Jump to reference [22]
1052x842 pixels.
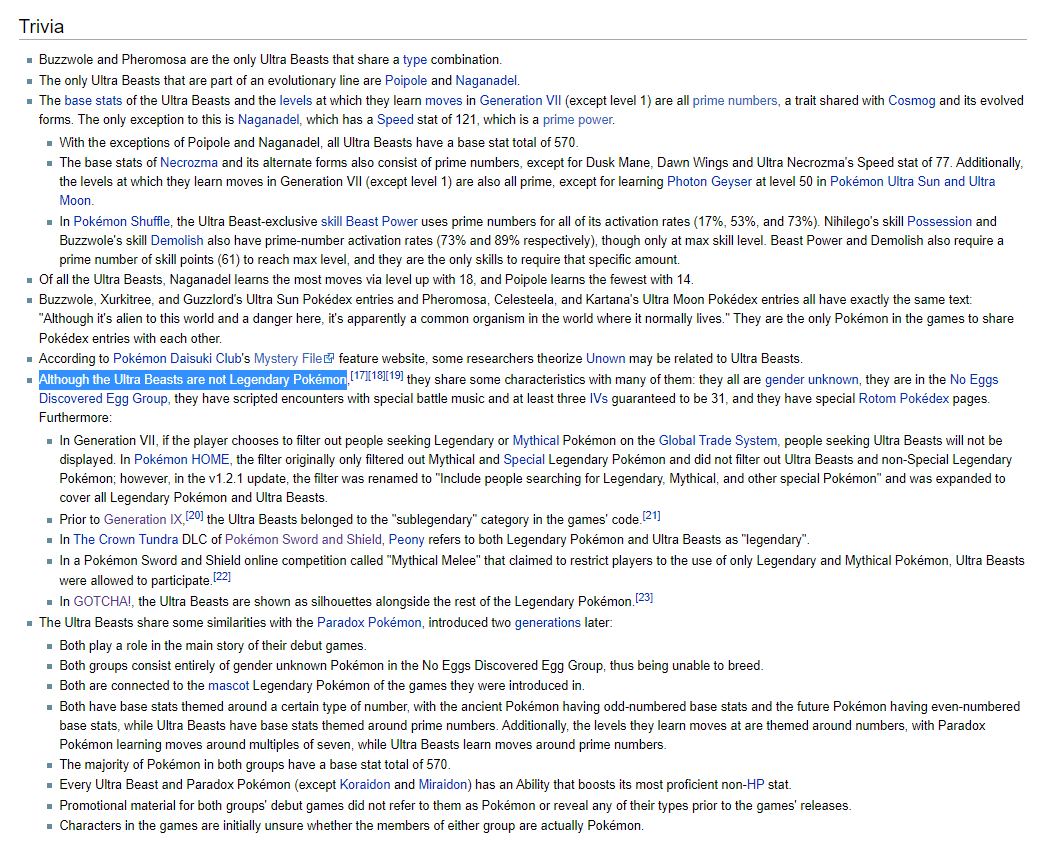coord(221,576)
